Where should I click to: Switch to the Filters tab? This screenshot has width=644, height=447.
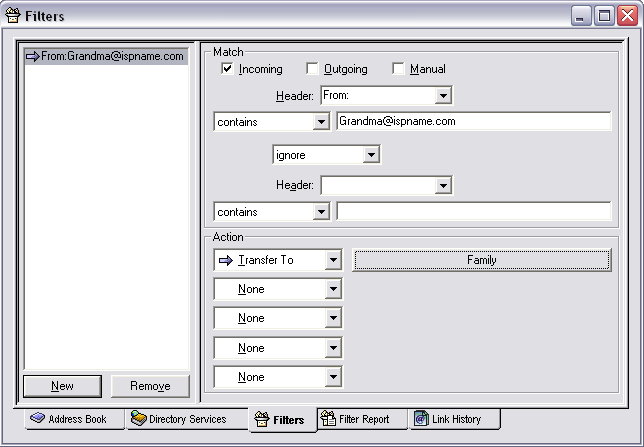click(x=280, y=420)
